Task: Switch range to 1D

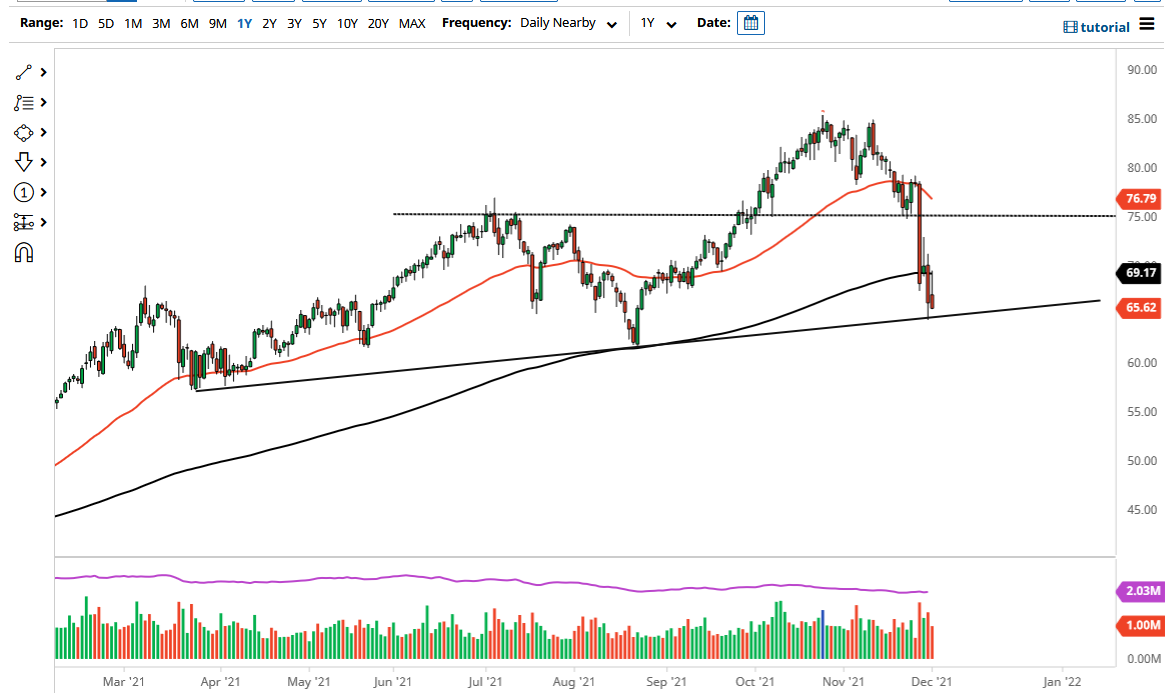Action: click(x=78, y=23)
